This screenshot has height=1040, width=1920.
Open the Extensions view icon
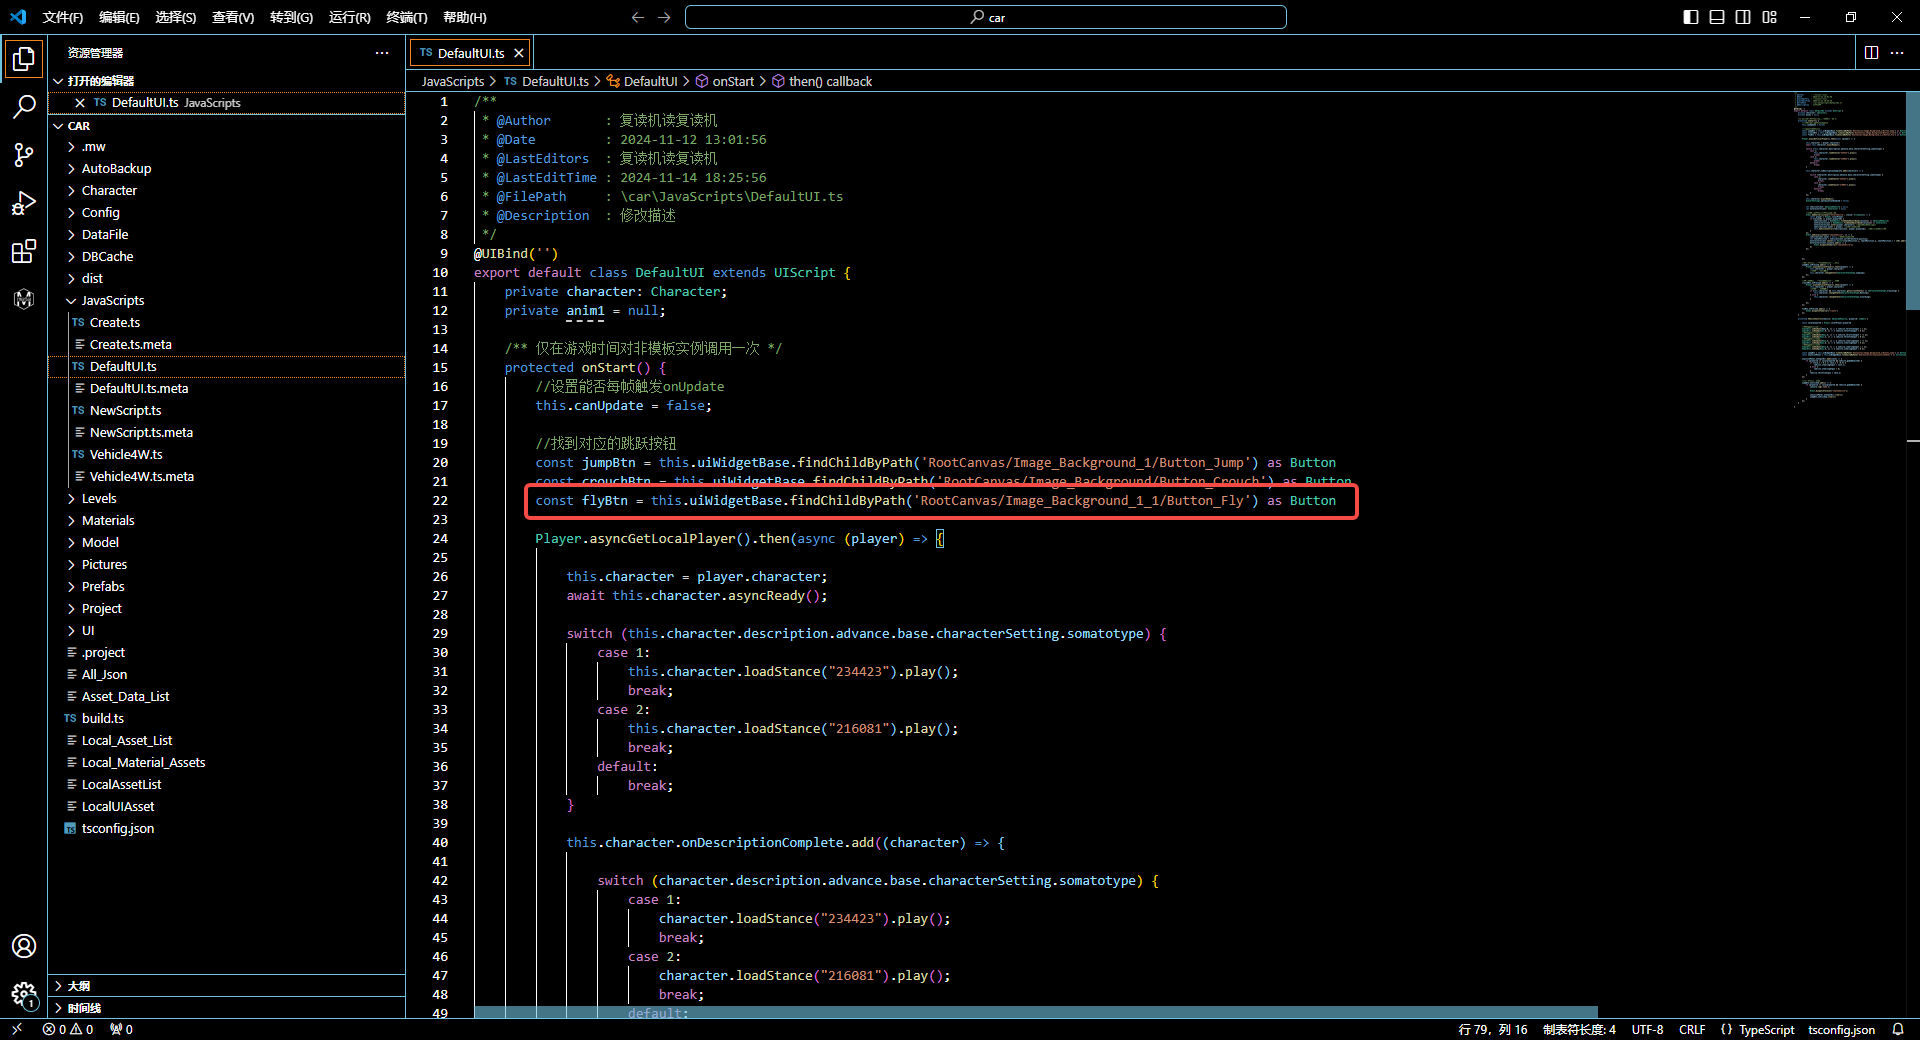point(24,251)
